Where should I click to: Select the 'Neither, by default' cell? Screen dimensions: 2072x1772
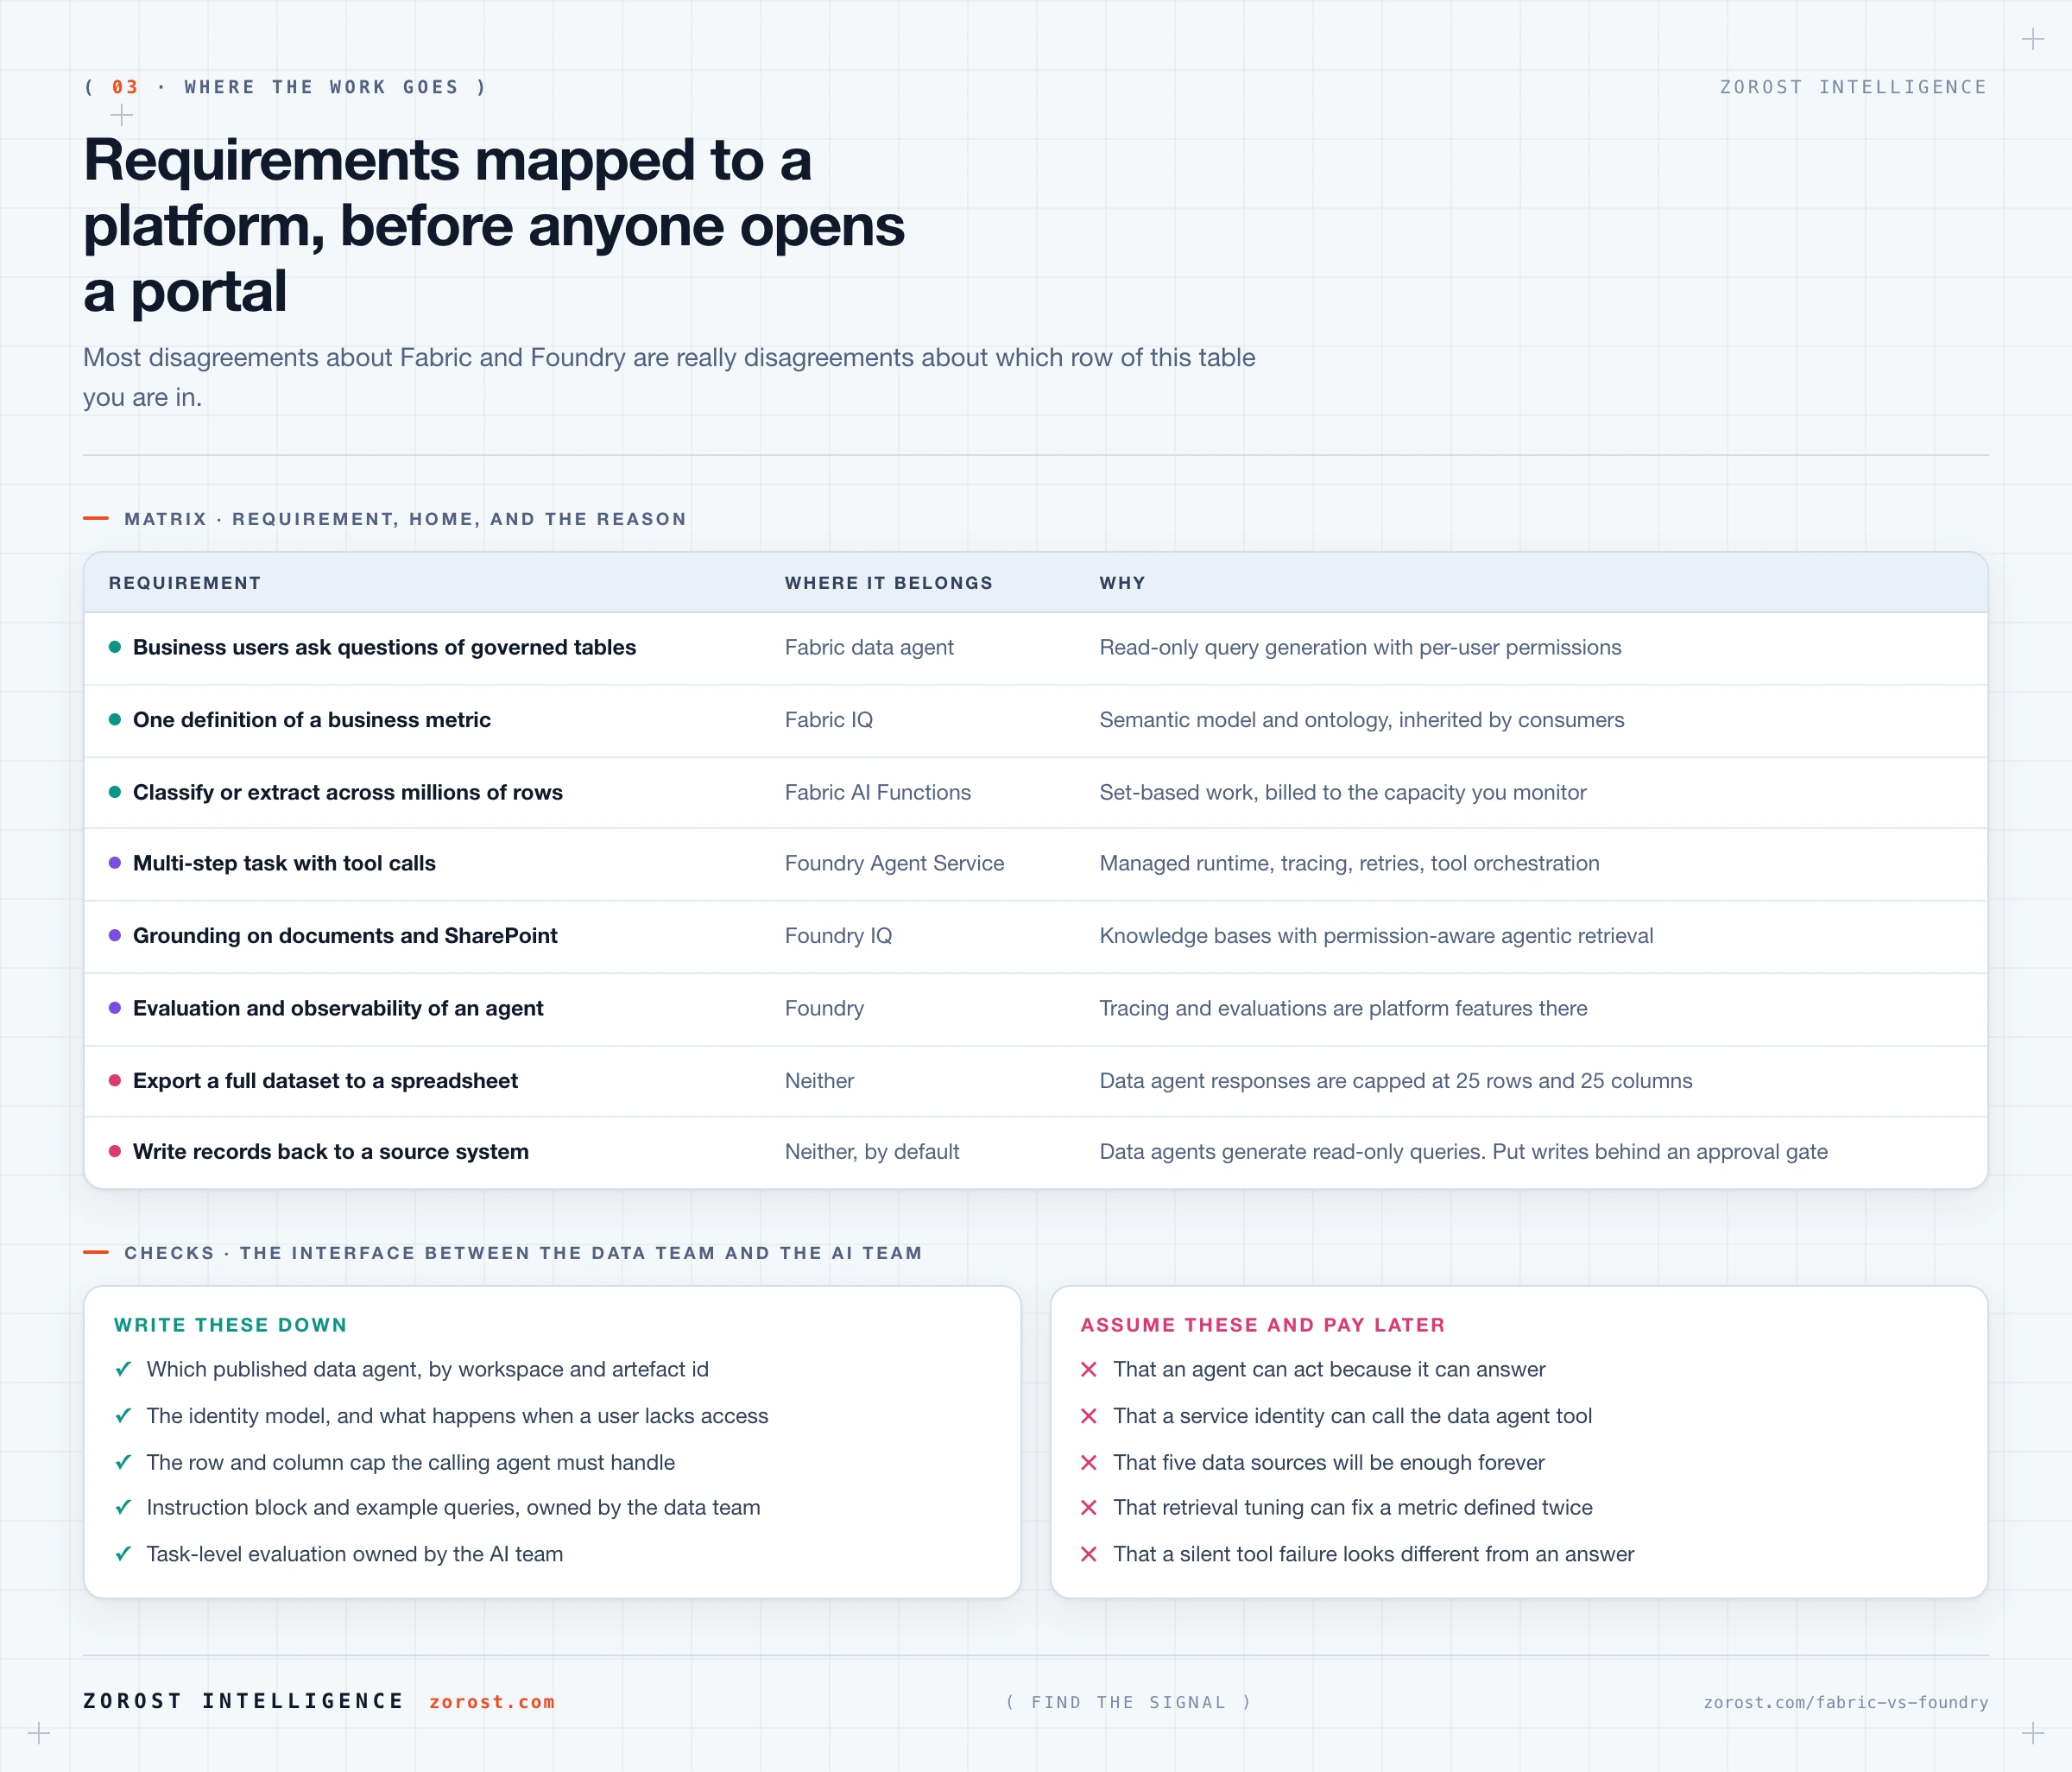point(872,1151)
